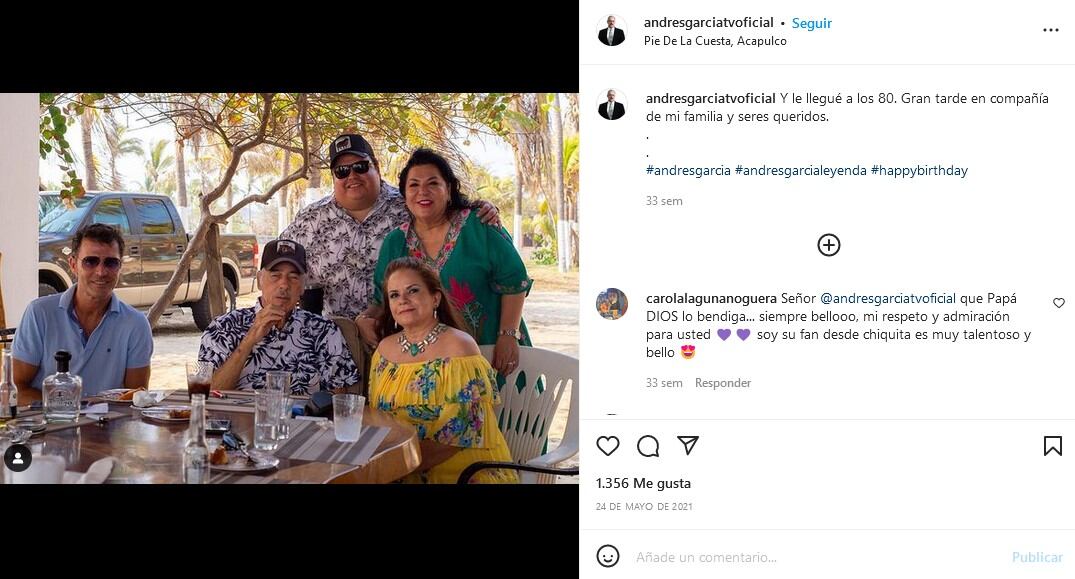Save post with the bookmark icon
This screenshot has width=1075, height=579.
(1052, 446)
